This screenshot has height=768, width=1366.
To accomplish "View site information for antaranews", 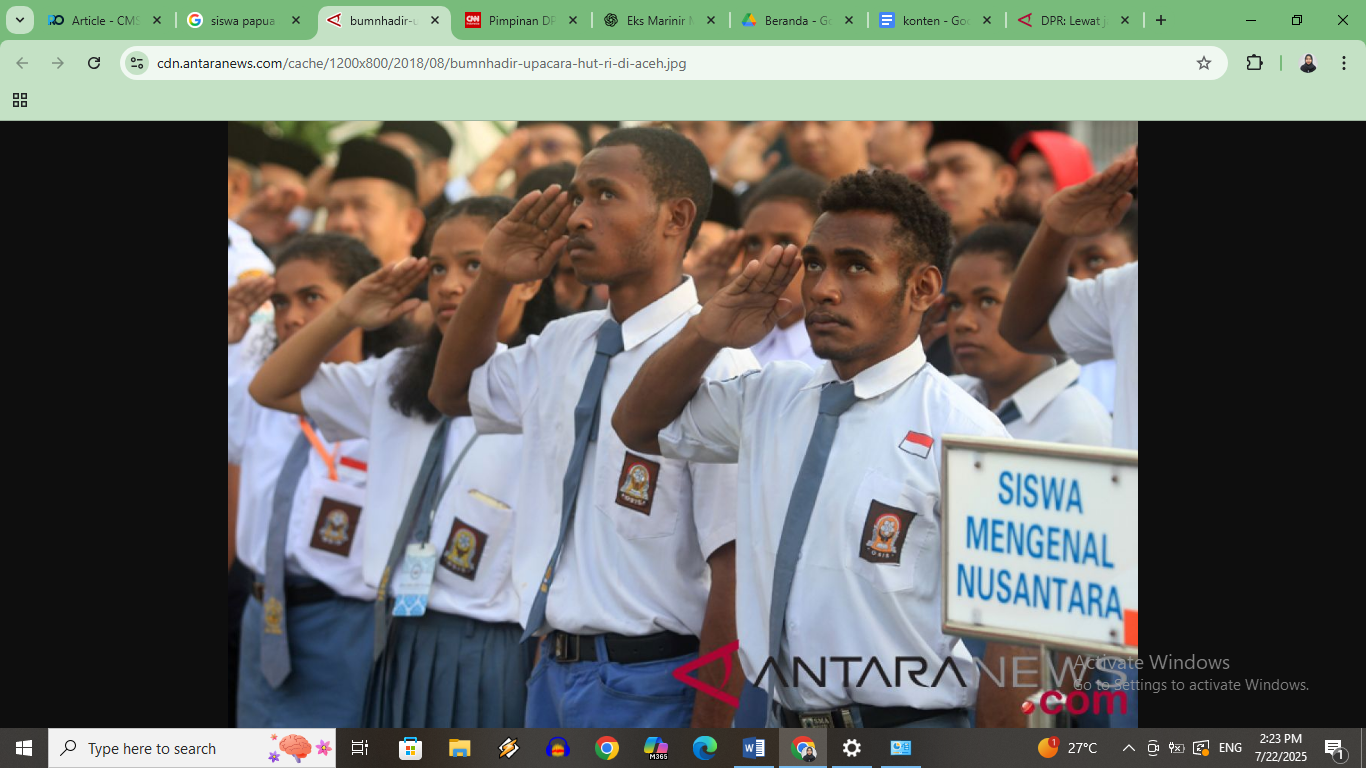I will (x=138, y=63).
